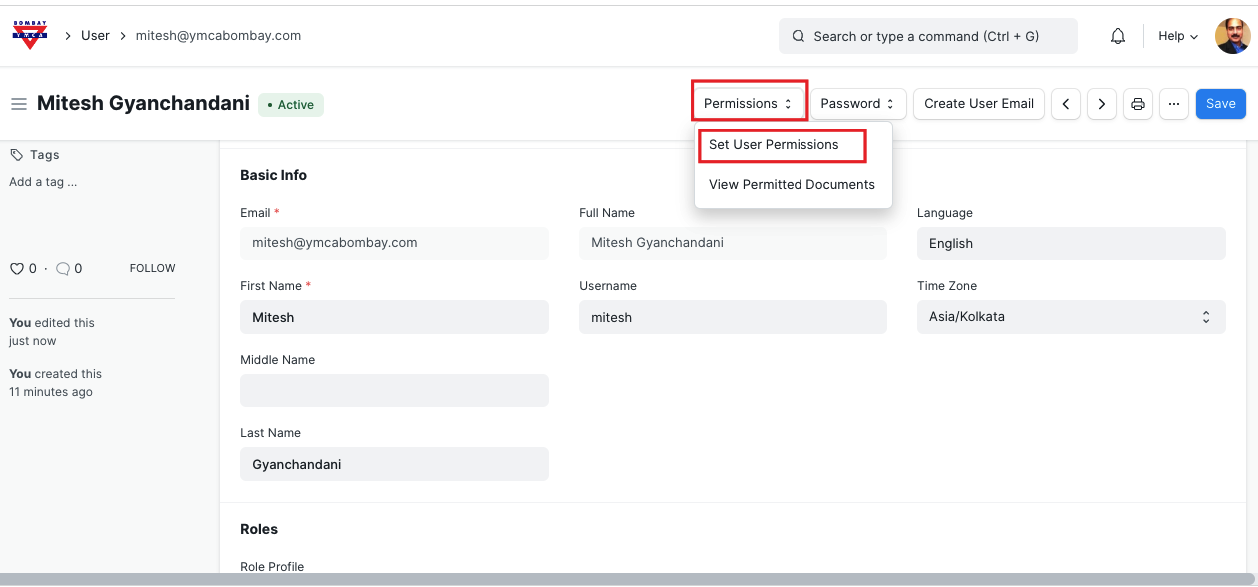Expand the Time Zone select box
The height and width of the screenshot is (587, 1258).
(1070, 317)
